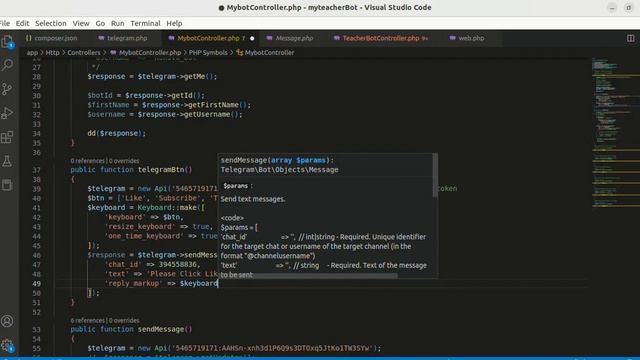The image size is (640, 360).
Task: Click the signature popup horizontal scrollbar
Action: coord(308,276)
